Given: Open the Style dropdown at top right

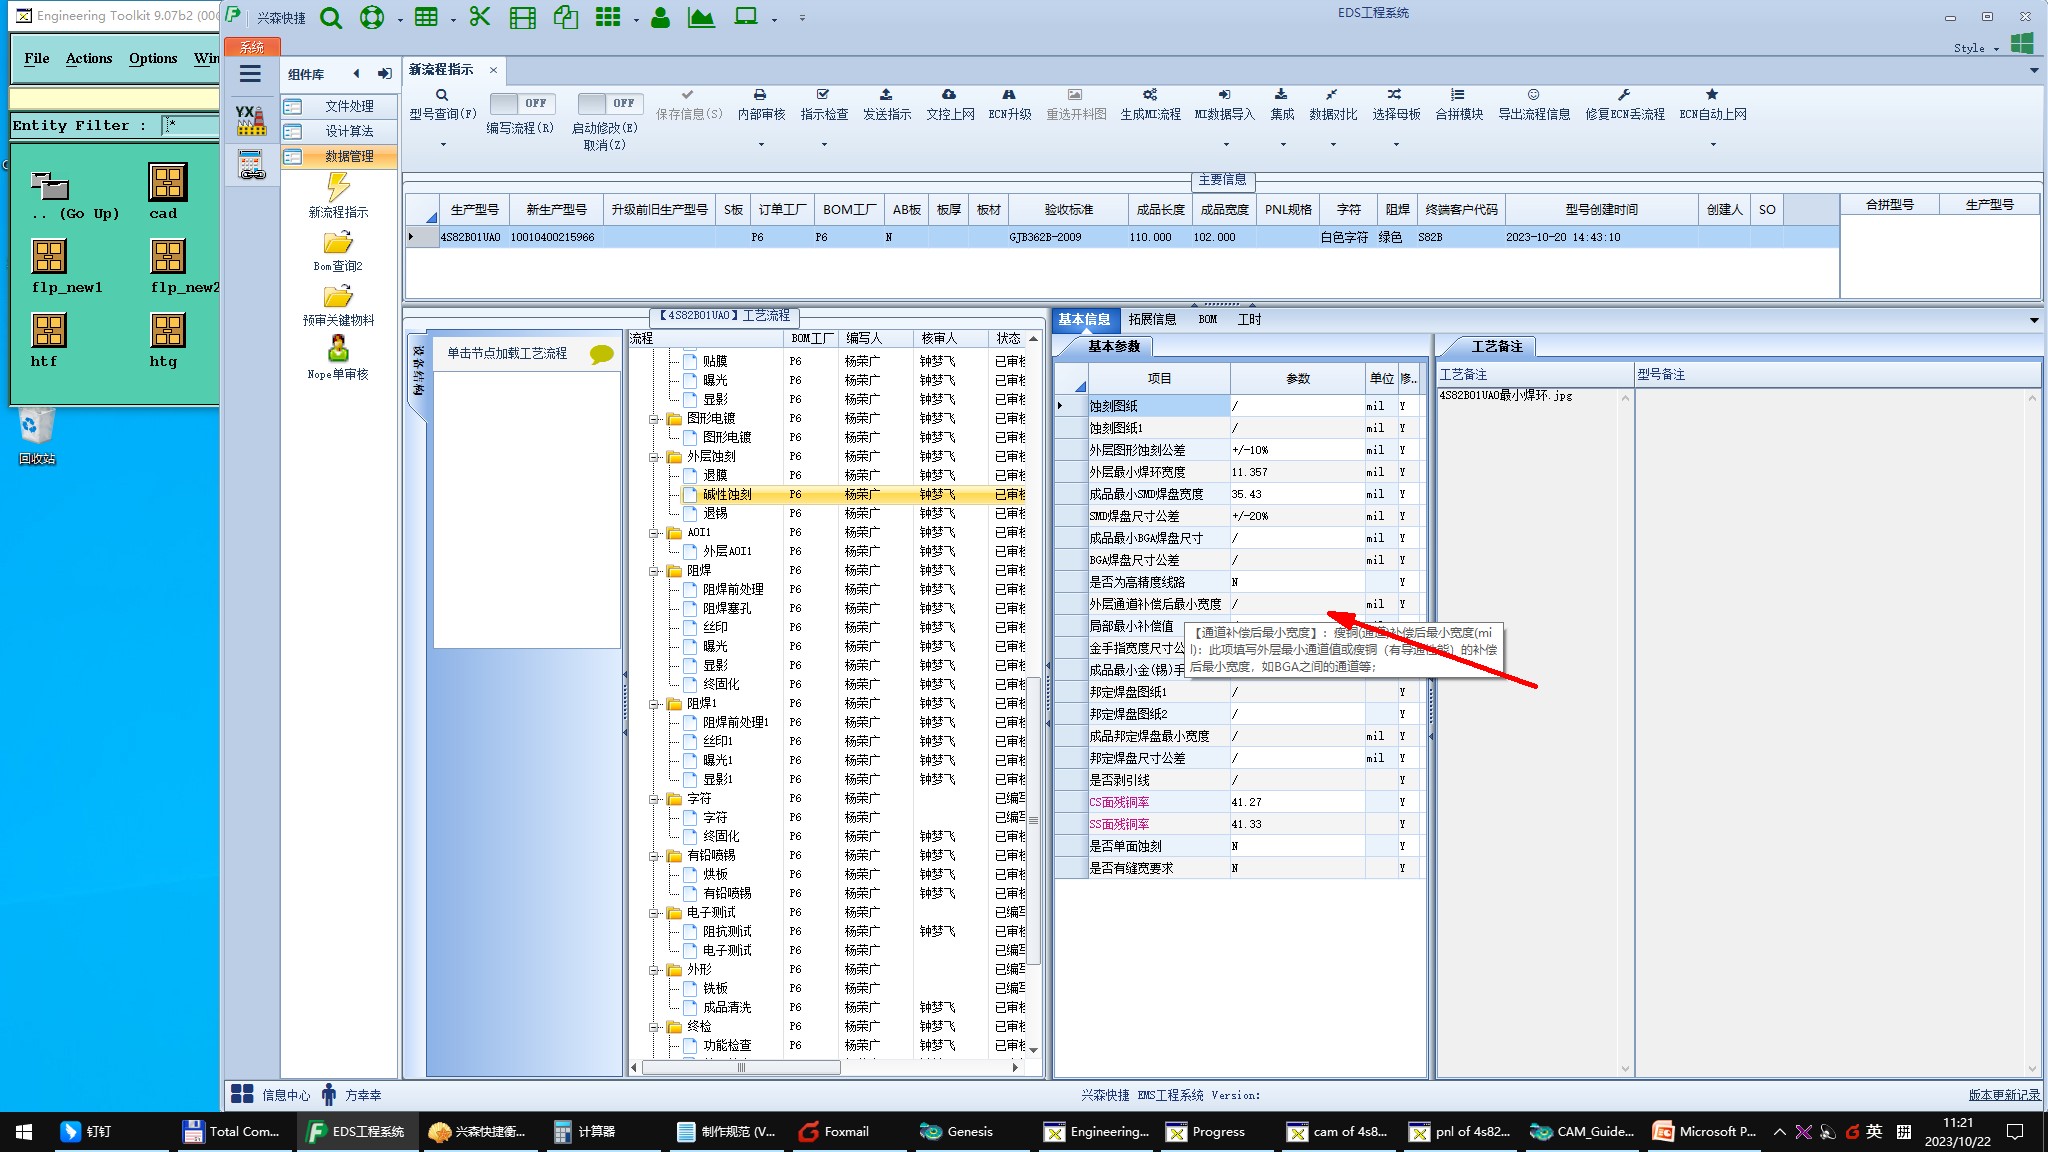Looking at the screenshot, I should pos(1976,48).
